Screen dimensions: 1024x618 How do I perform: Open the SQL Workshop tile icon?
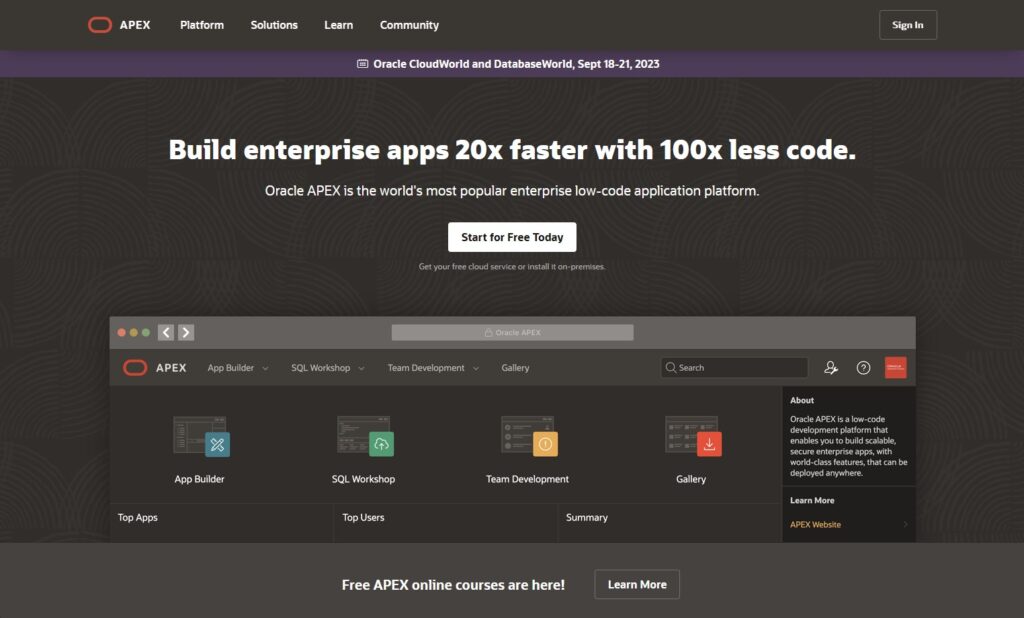(x=365, y=436)
